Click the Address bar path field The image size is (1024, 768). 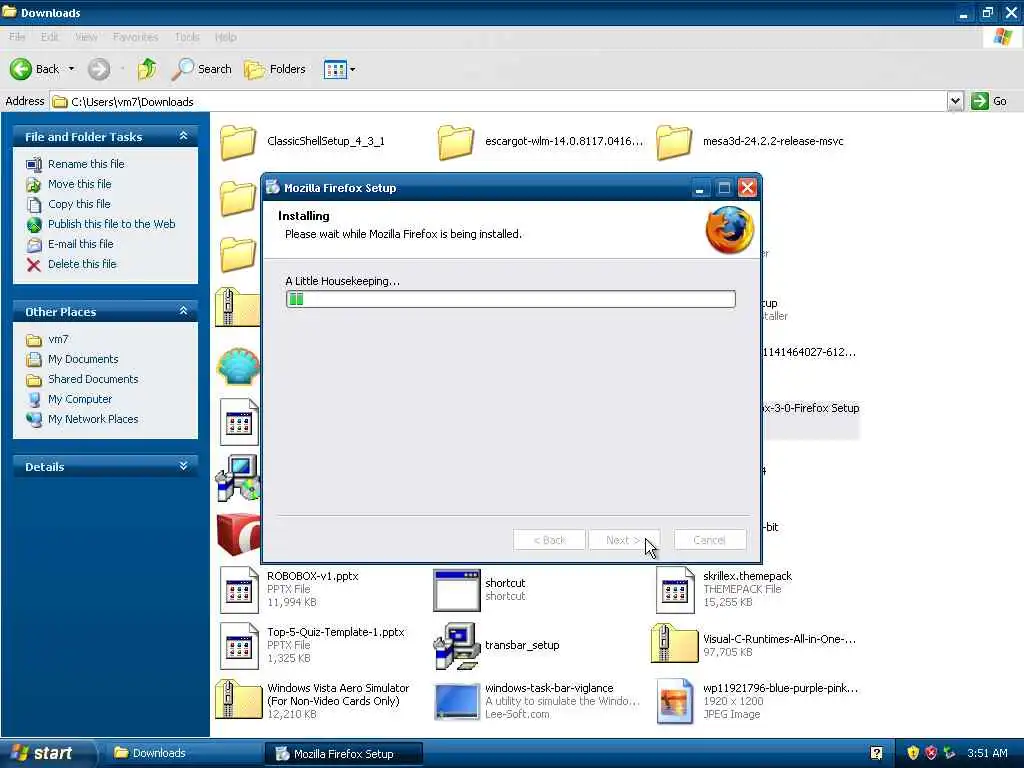pos(498,101)
